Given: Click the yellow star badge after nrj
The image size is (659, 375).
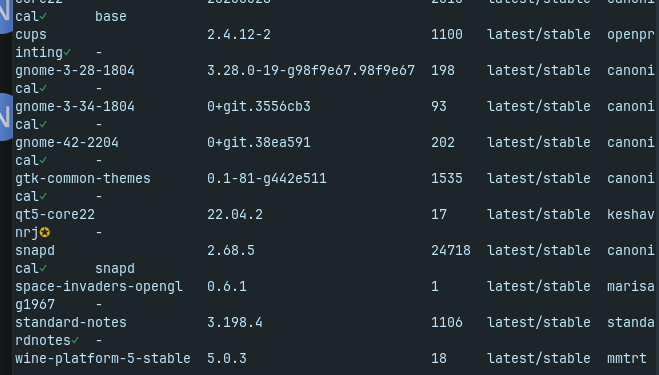Looking at the screenshot, I should [45, 232].
